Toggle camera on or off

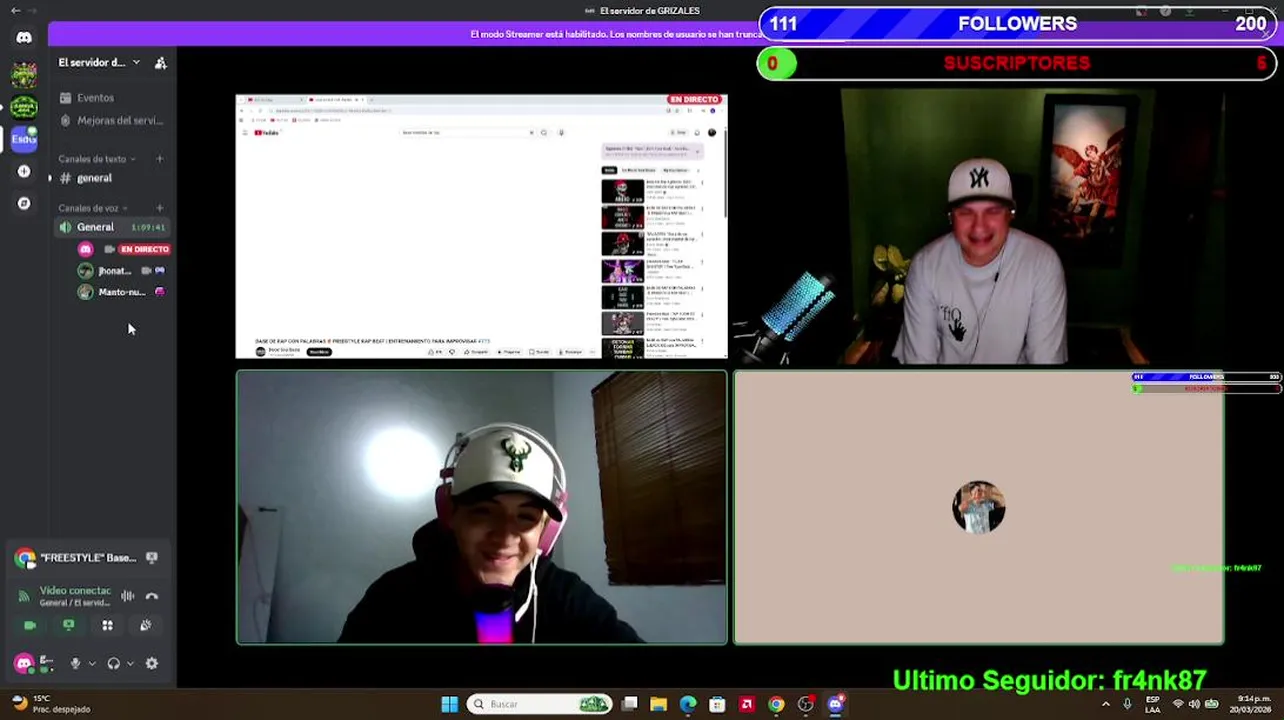tap(30, 625)
